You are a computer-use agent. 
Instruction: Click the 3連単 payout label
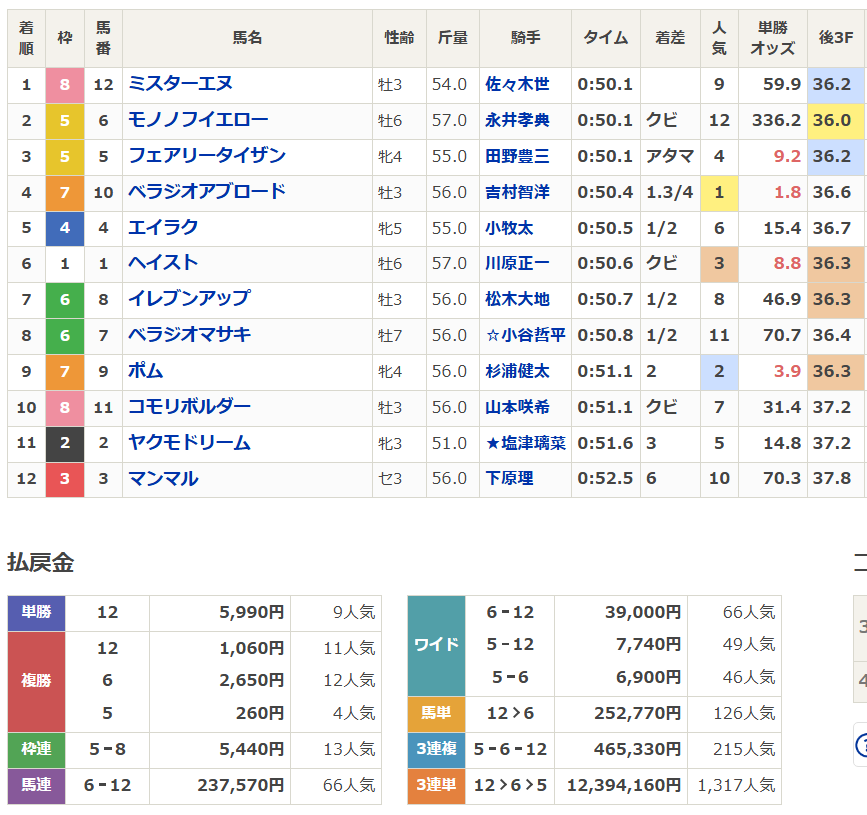pos(436,785)
